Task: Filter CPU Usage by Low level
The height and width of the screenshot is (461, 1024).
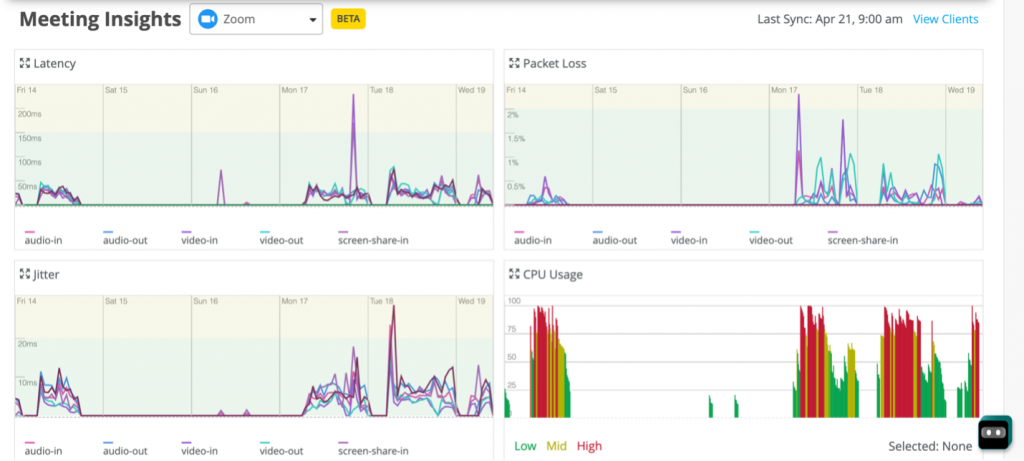Action: [524, 446]
